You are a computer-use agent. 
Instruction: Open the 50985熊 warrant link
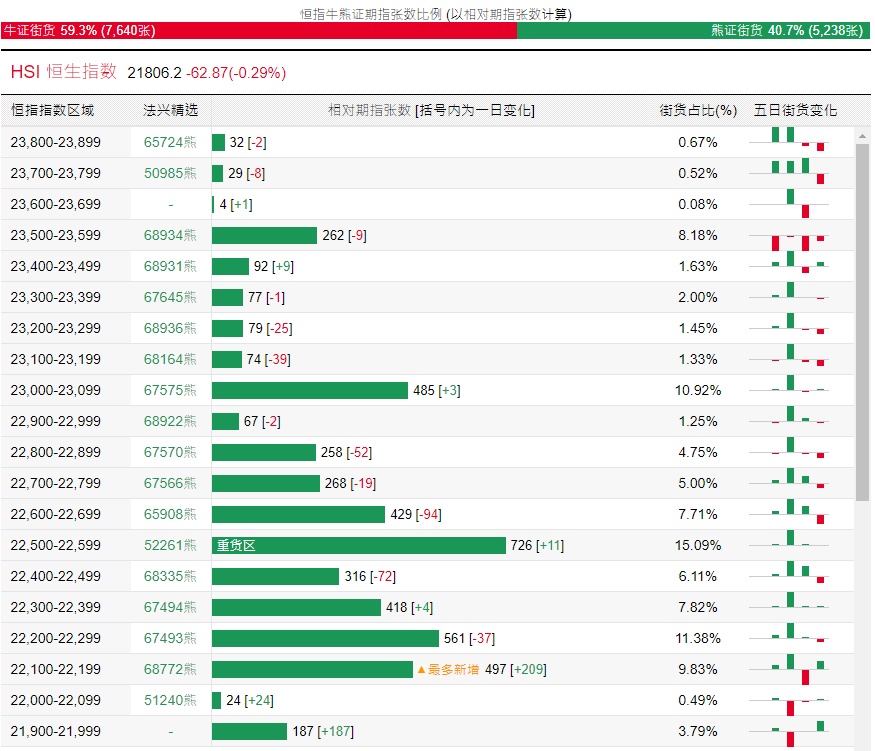[170, 173]
